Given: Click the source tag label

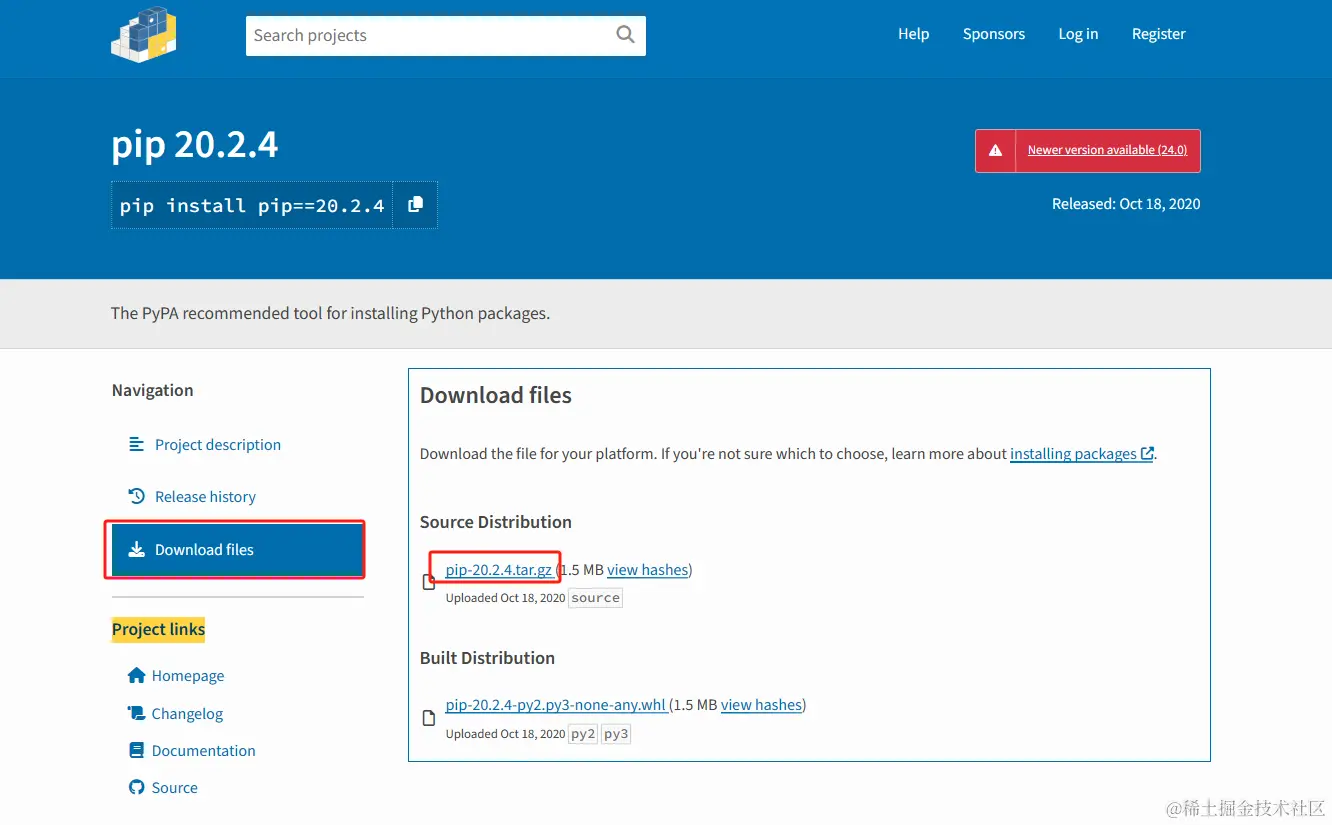Looking at the screenshot, I should [596, 598].
